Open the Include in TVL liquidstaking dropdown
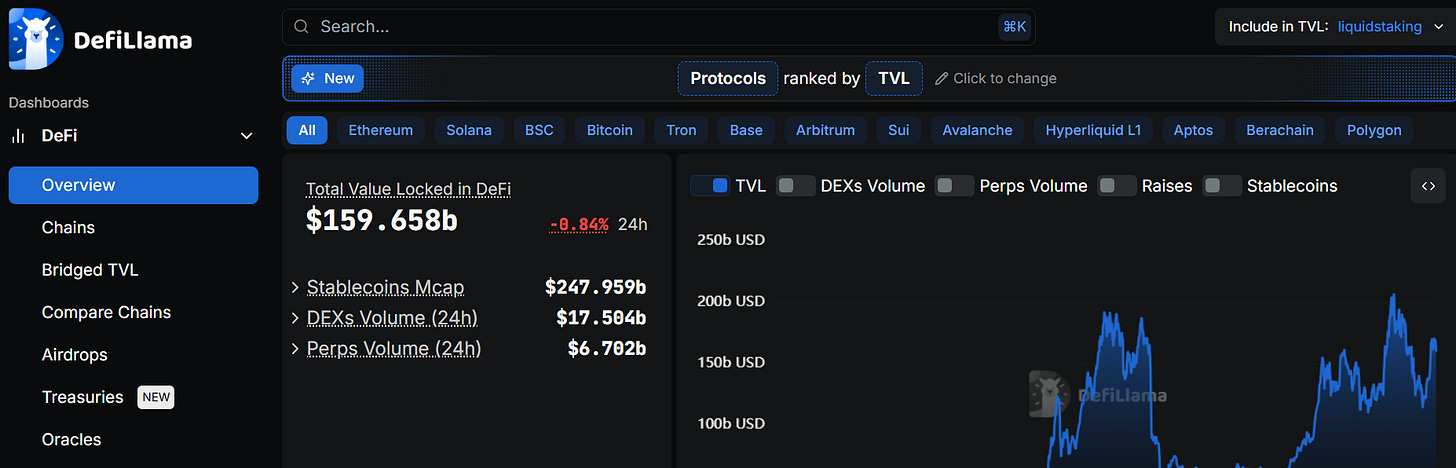This screenshot has width=1456, height=468. (x=1335, y=27)
